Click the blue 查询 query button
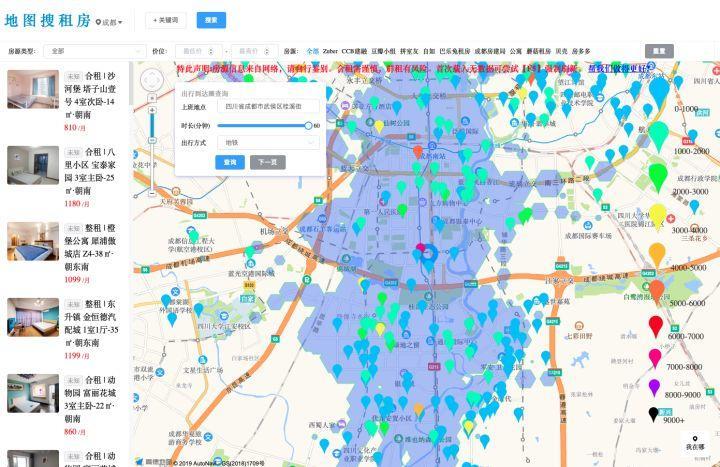 coord(230,162)
